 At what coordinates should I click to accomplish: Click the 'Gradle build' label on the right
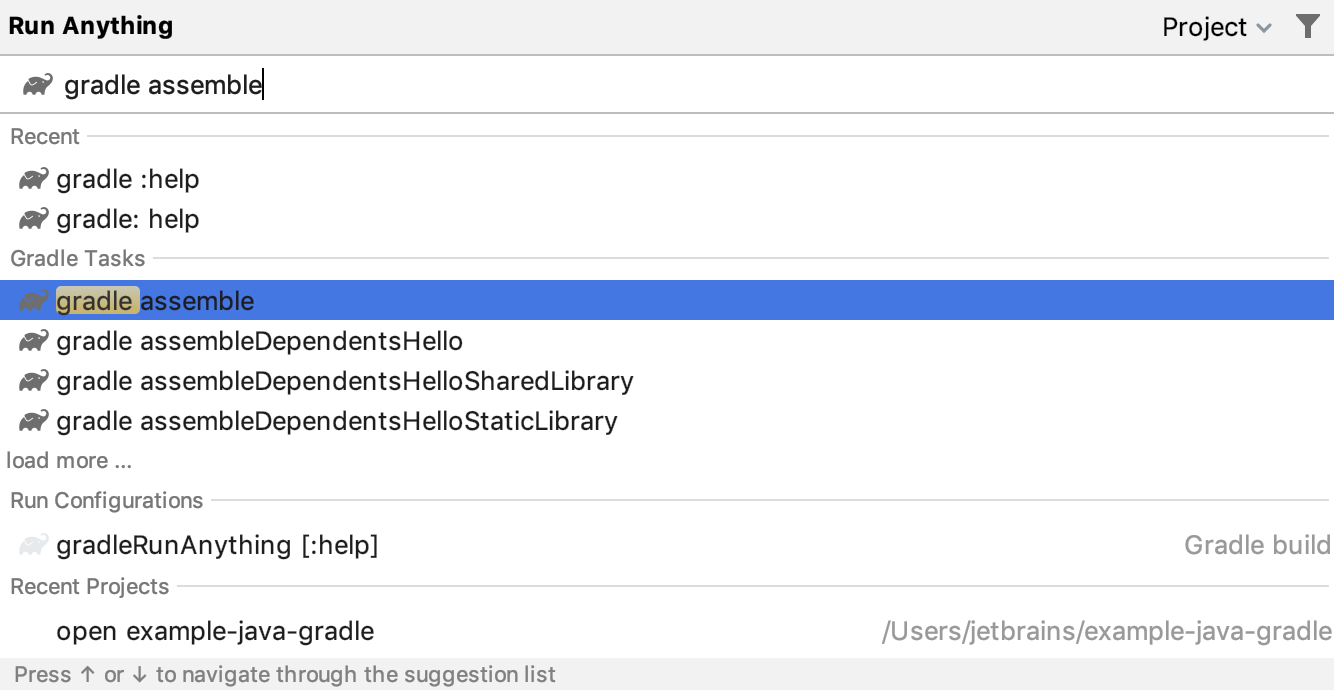(x=1256, y=545)
